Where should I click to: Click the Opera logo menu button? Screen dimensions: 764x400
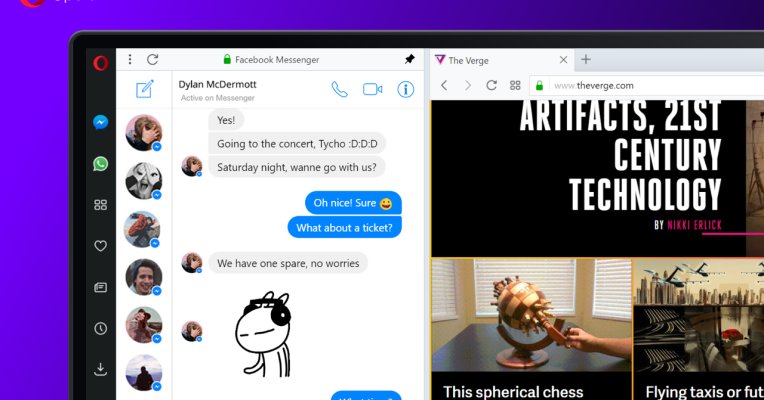pyautogui.click(x=100, y=63)
